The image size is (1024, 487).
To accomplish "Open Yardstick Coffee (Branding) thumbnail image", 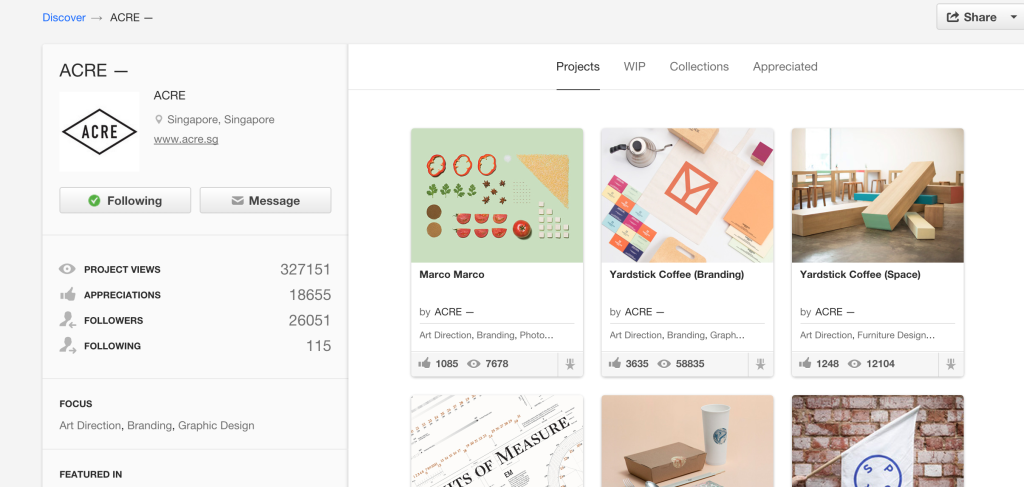I will click(687, 195).
